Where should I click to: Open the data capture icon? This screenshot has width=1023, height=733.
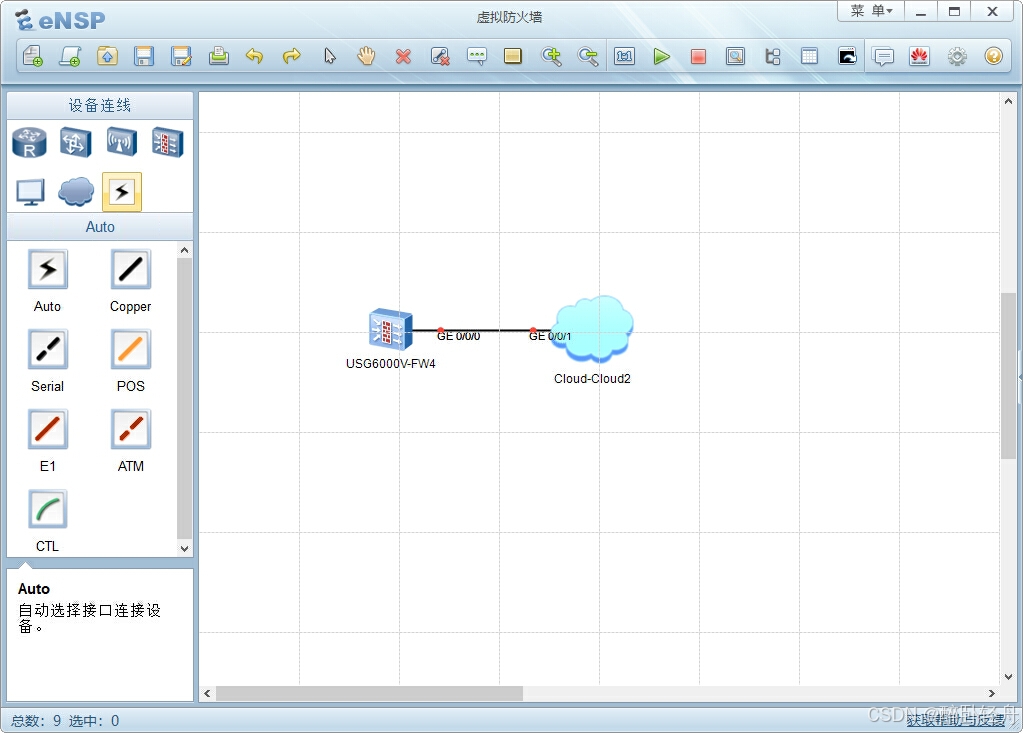pyautogui.click(x=735, y=56)
